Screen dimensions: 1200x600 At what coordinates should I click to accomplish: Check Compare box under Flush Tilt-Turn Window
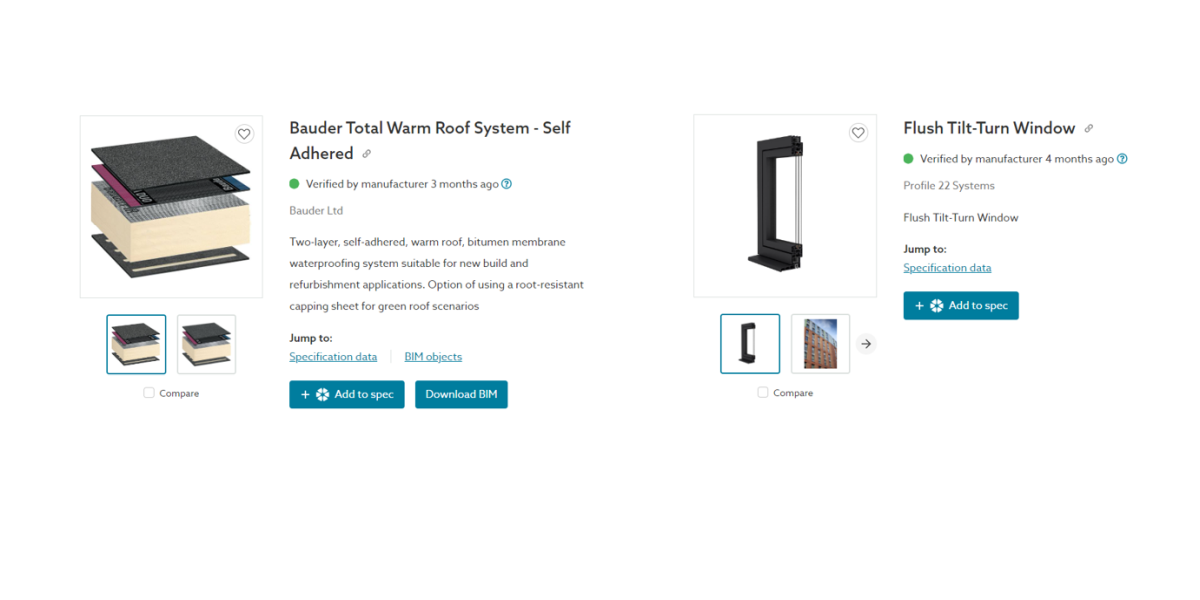click(x=763, y=393)
